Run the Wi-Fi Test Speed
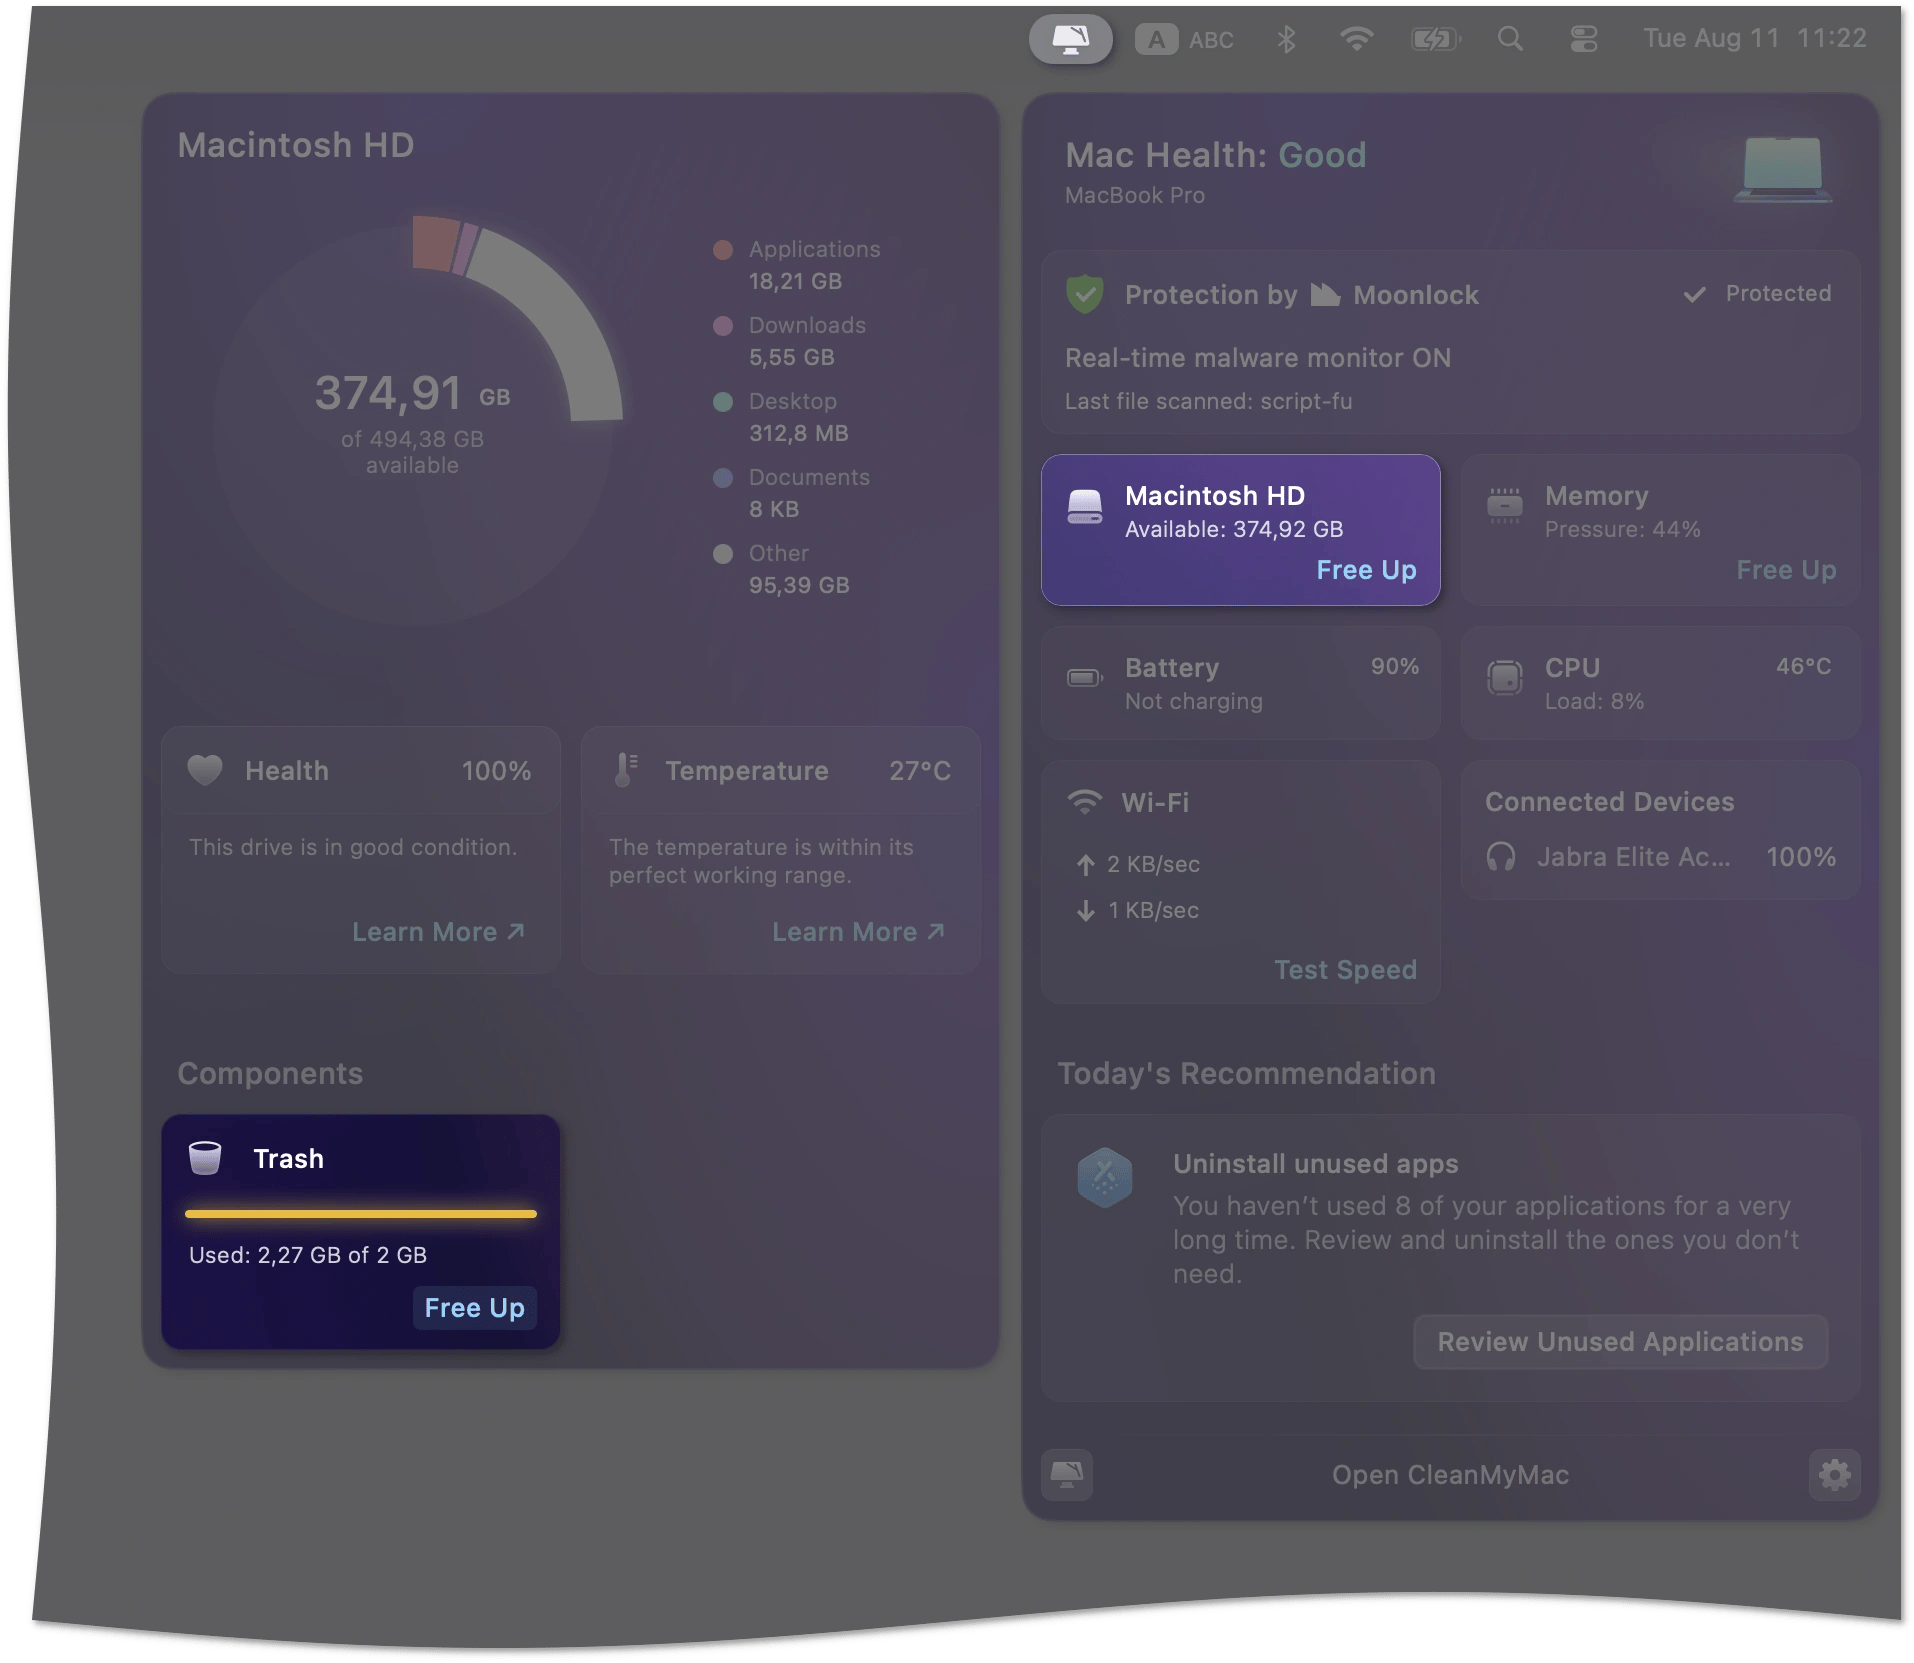 1345,970
